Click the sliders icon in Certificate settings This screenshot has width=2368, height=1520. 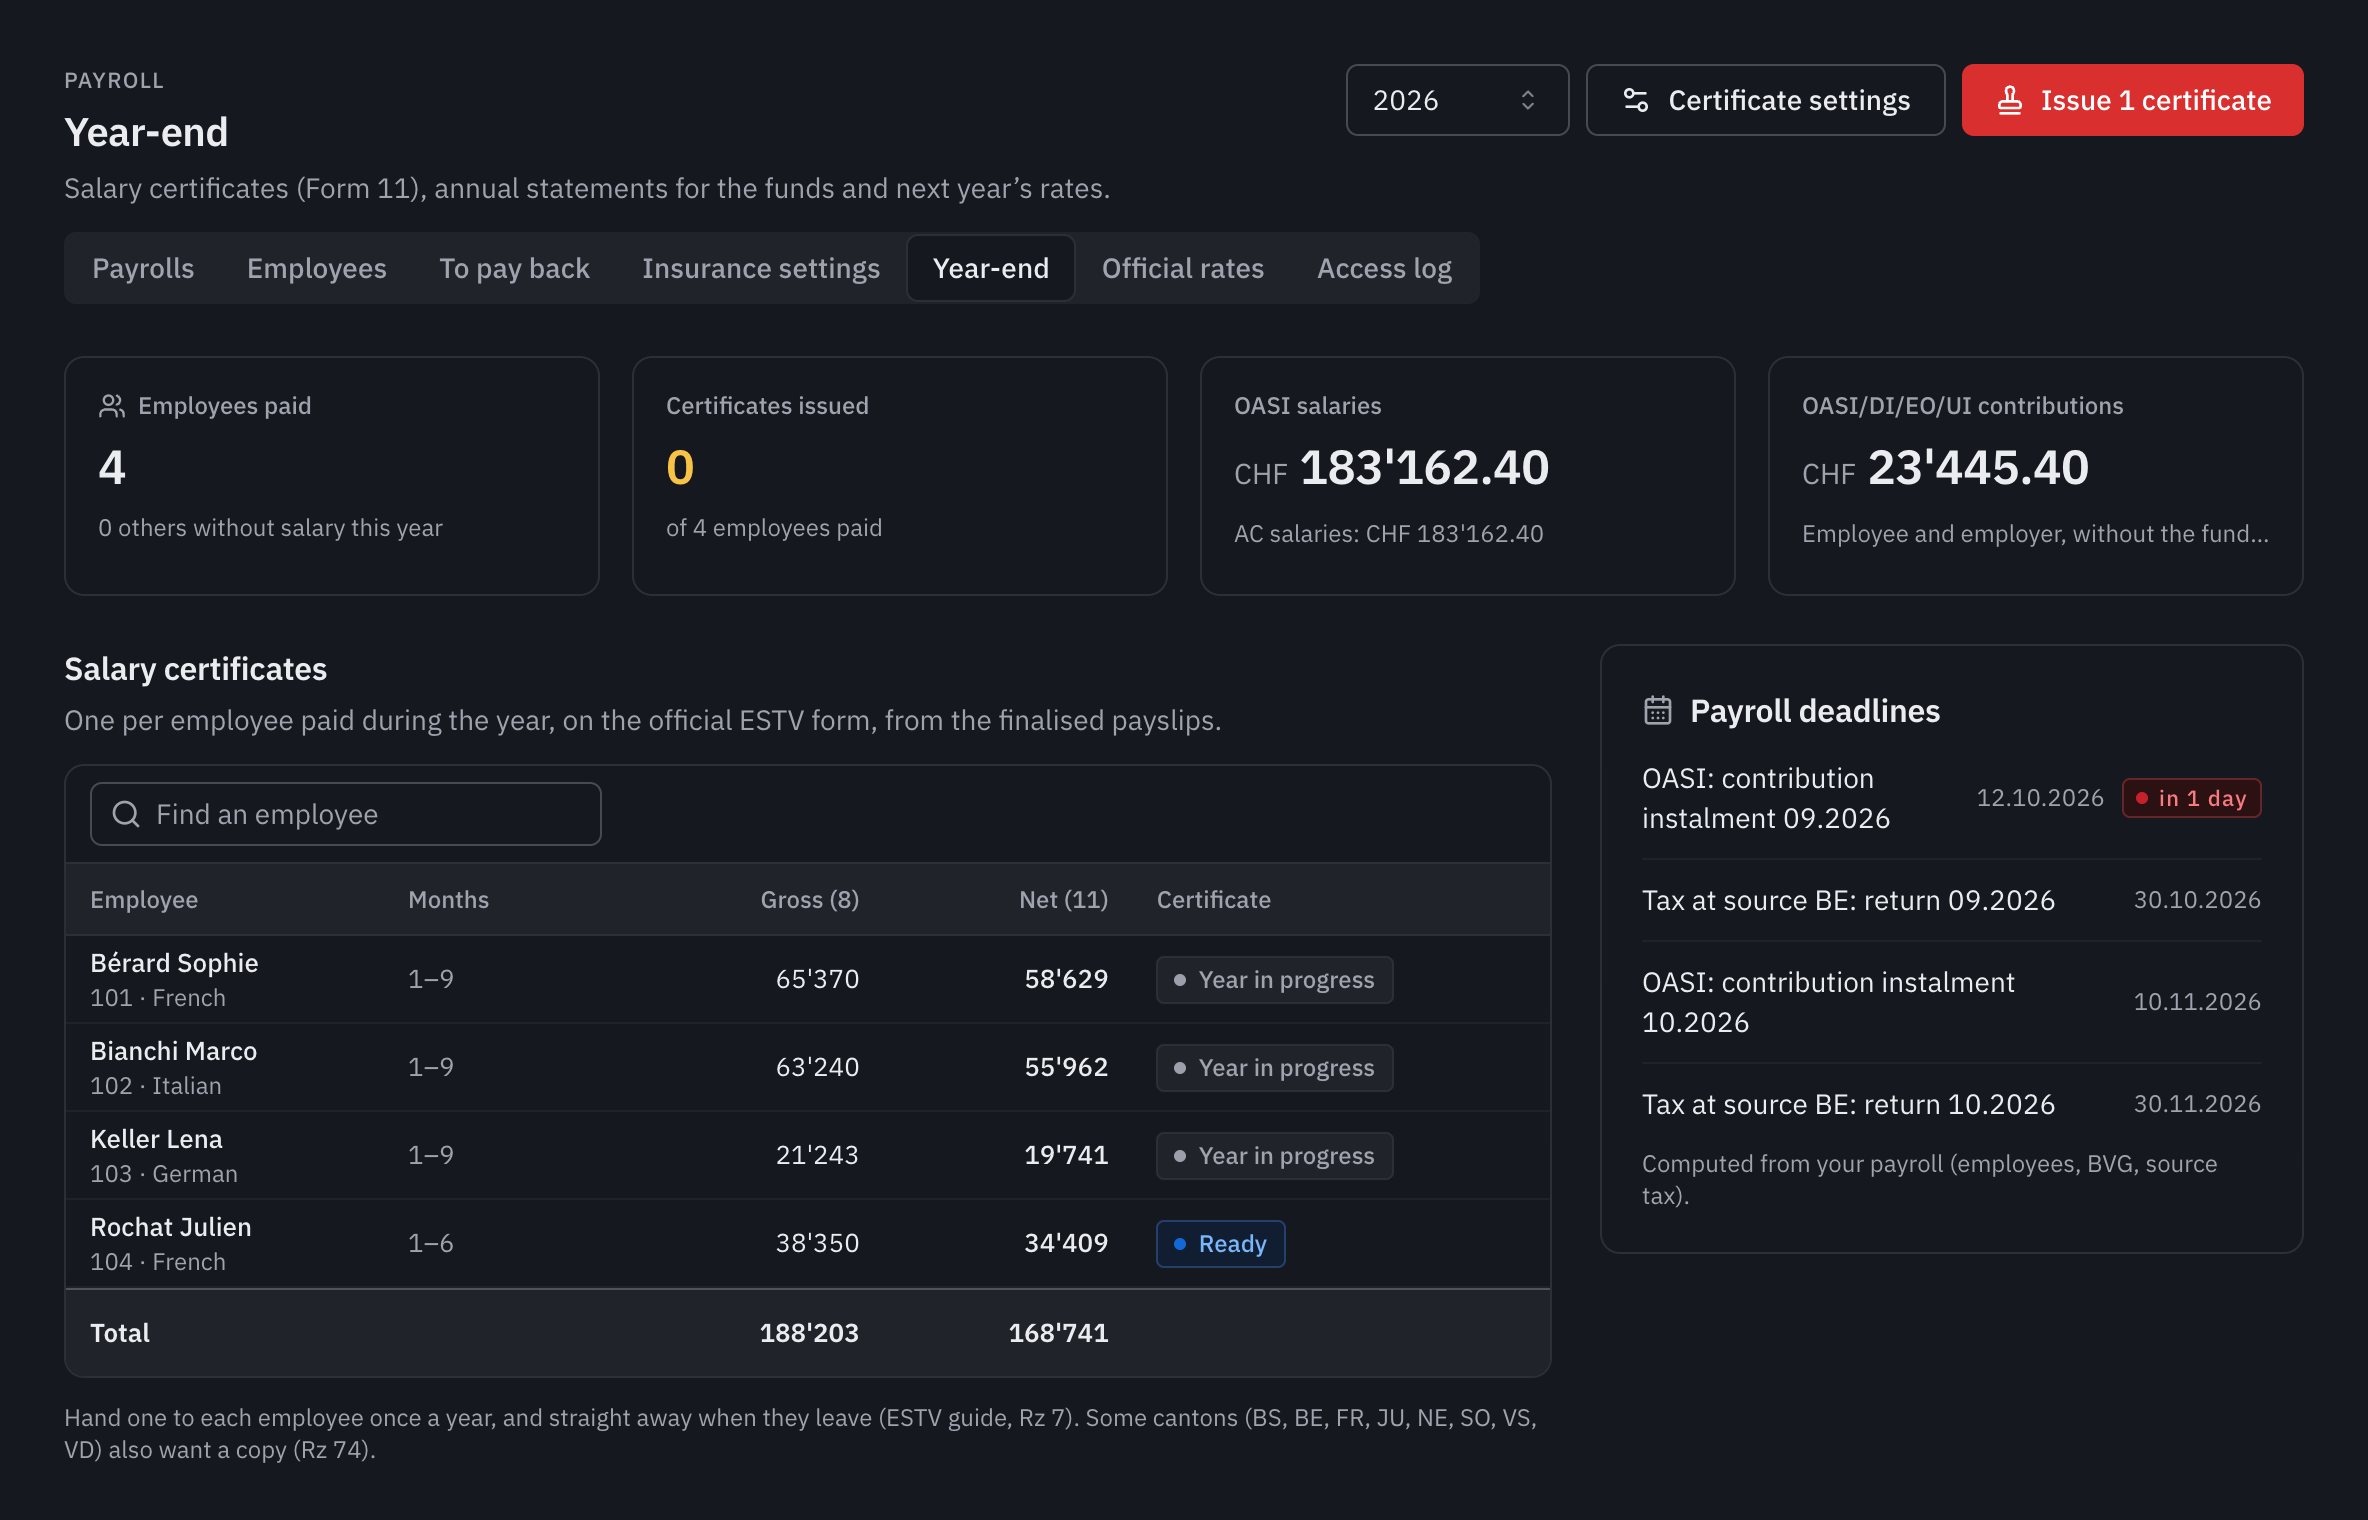point(1636,100)
